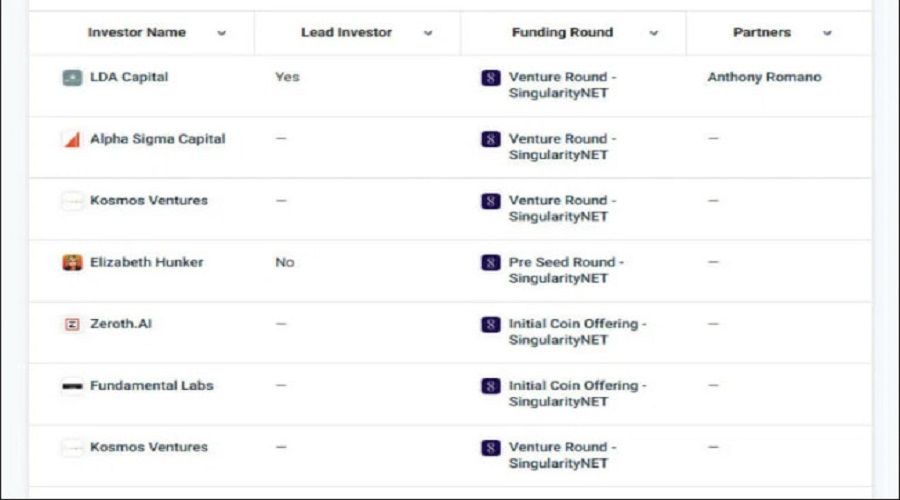This screenshot has width=900, height=500.
Task: Click the LDA Capital logo icon
Action: coord(72,77)
